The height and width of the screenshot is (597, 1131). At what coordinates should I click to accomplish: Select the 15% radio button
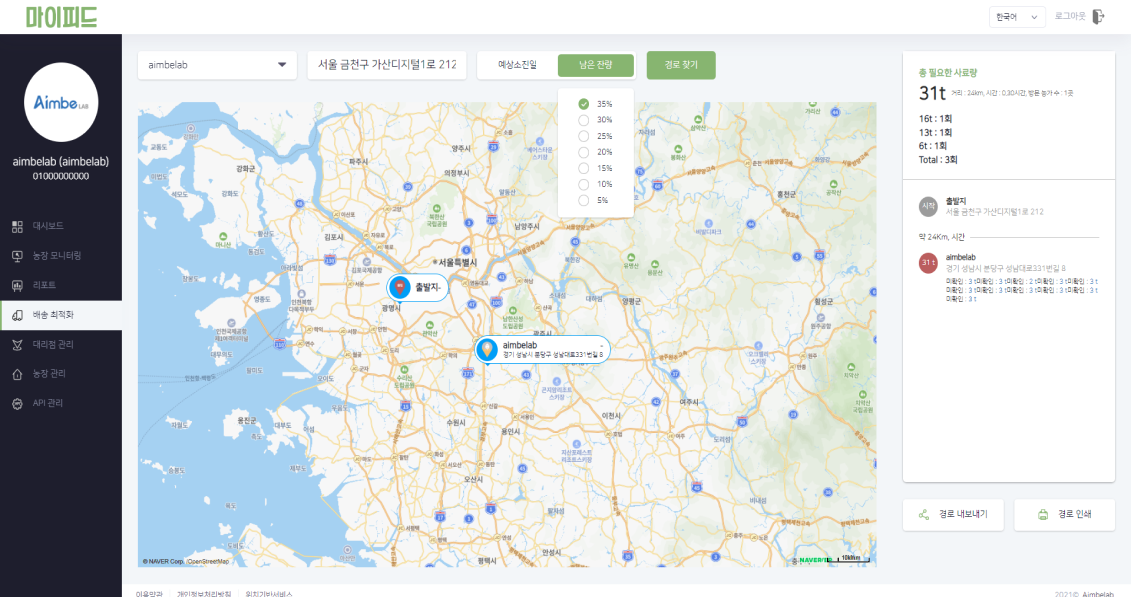tap(584, 168)
